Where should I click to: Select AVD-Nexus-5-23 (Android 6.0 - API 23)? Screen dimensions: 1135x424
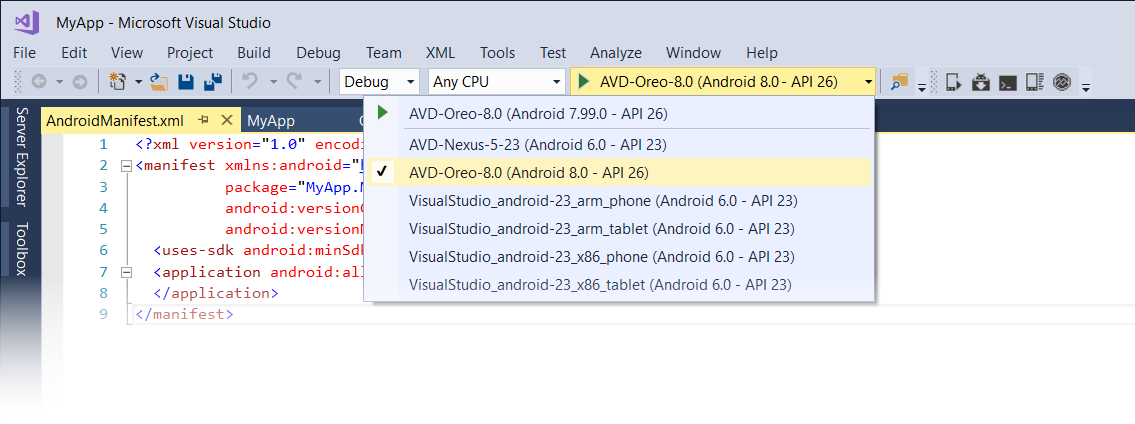[620, 144]
